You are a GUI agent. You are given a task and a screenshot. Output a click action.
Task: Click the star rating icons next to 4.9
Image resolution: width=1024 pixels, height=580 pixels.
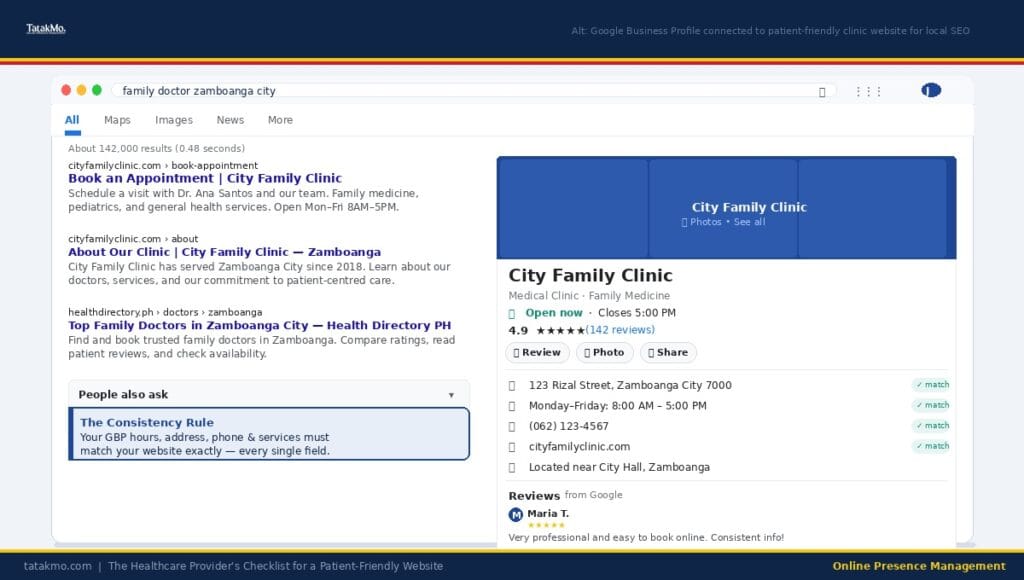[560, 330]
